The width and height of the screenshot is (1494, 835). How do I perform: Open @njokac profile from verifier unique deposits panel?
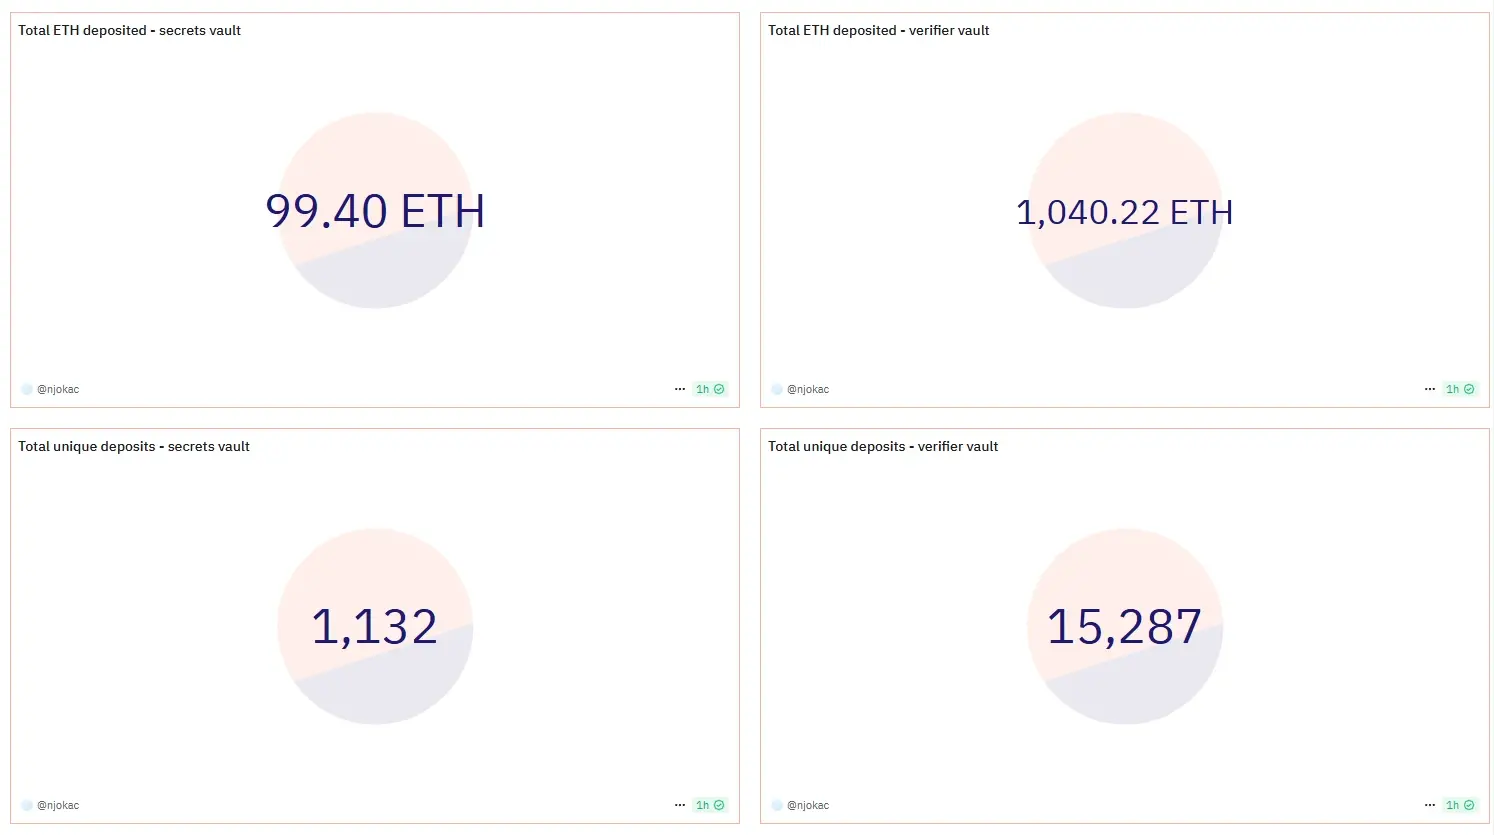point(808,805)
